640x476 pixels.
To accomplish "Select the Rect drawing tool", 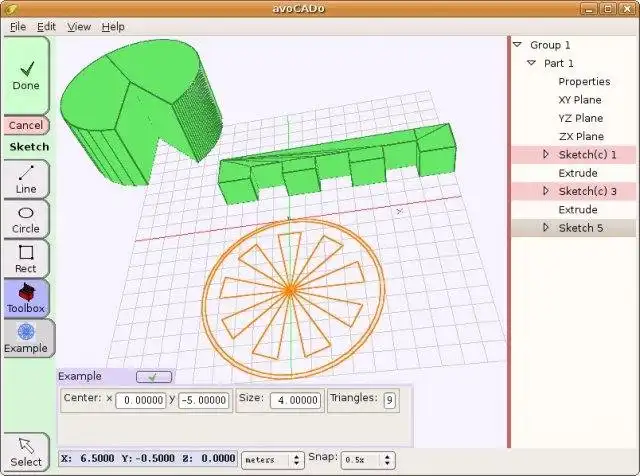I will pos(26,259).
